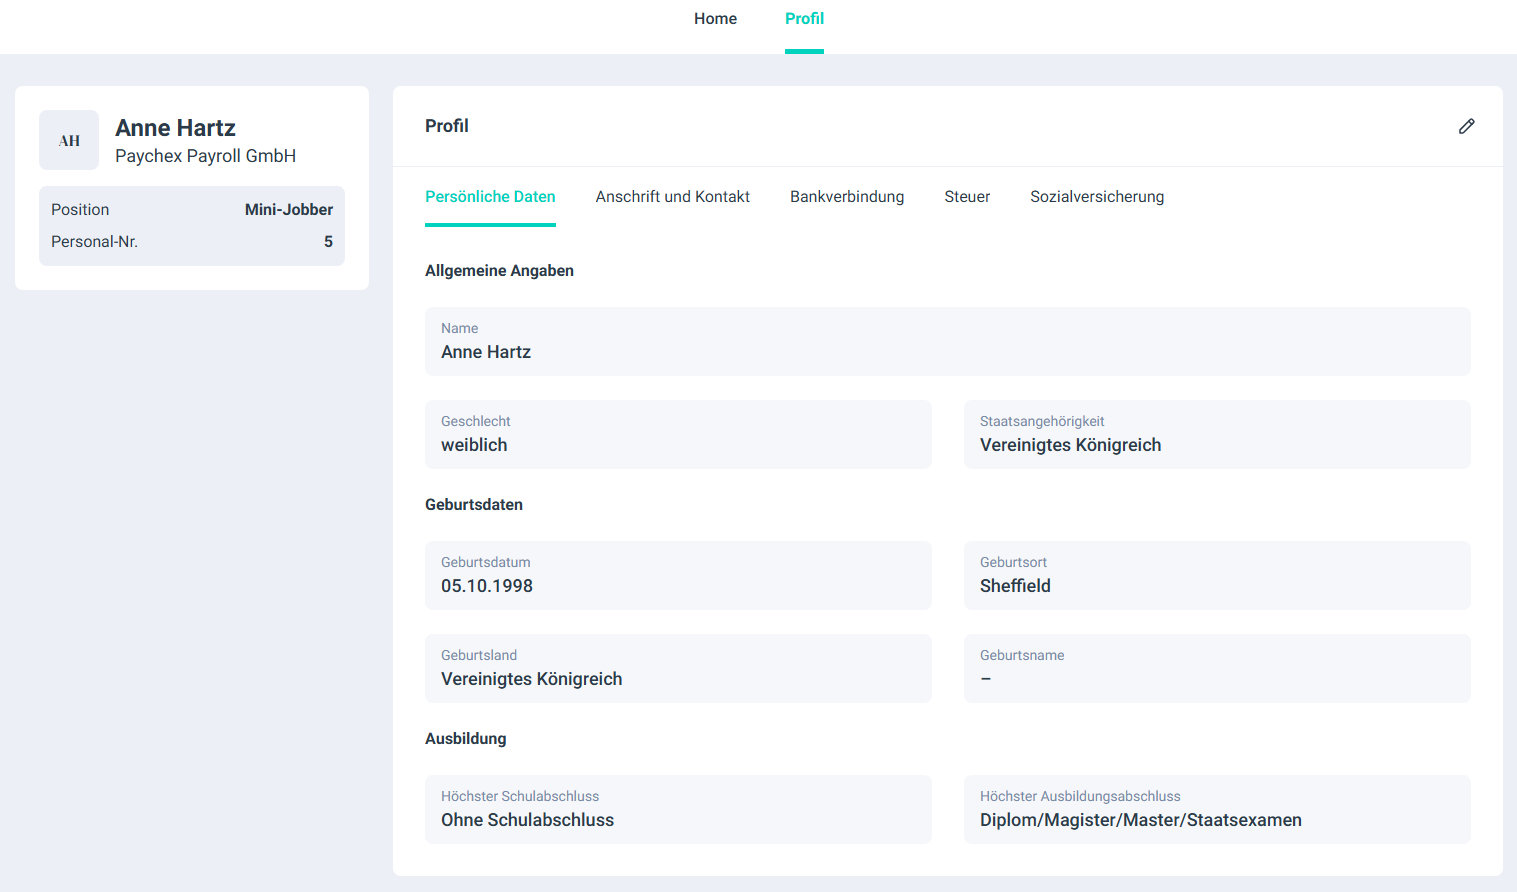Screen dimensions: 1517x892
Task: Open the Persönliche Daten tab
Action: 490,197
